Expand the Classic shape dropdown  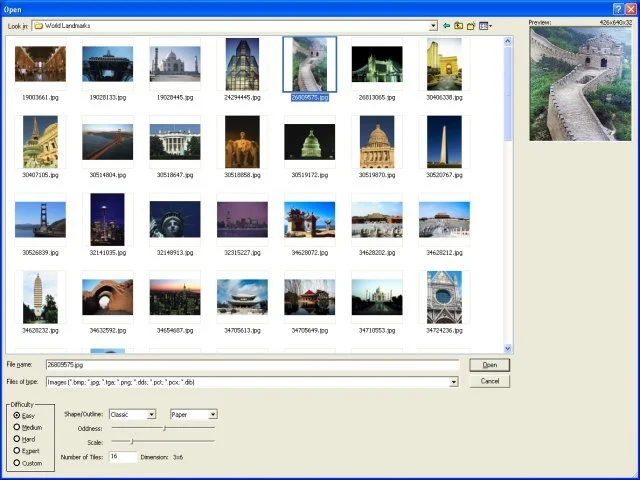point(151,414)
